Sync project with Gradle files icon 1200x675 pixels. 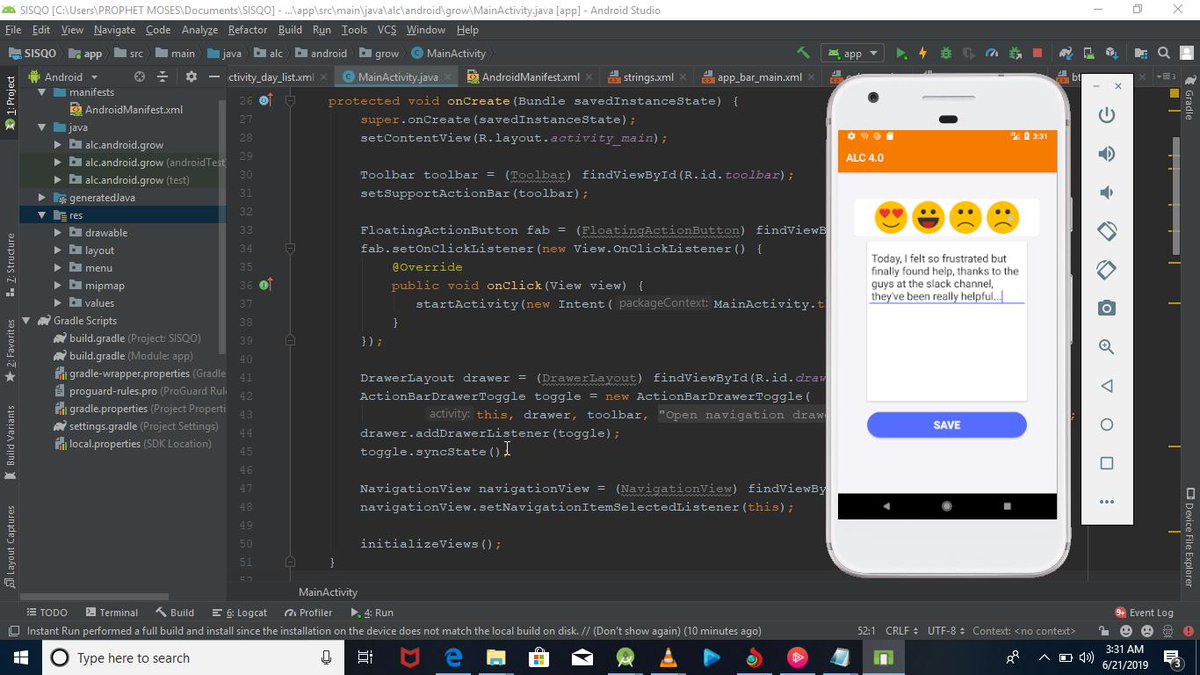click(1065, 53)
